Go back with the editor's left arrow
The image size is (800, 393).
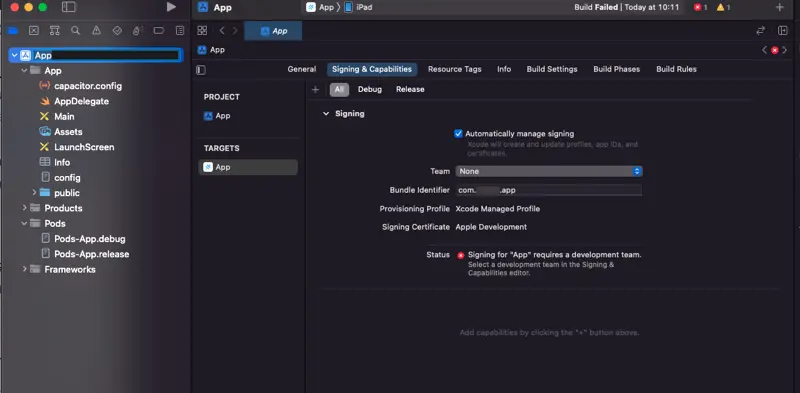pos(222,31)
